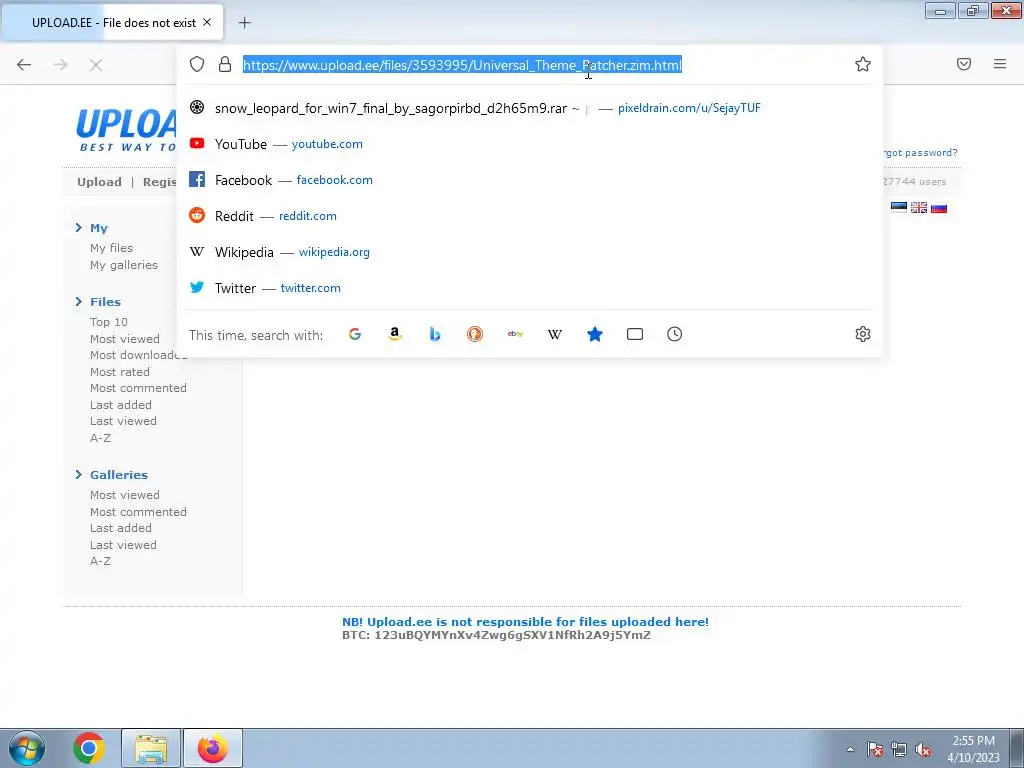Search bookmarks using the blue star icon
Screen dimensions: 1024x768
[x=595, y=334]
